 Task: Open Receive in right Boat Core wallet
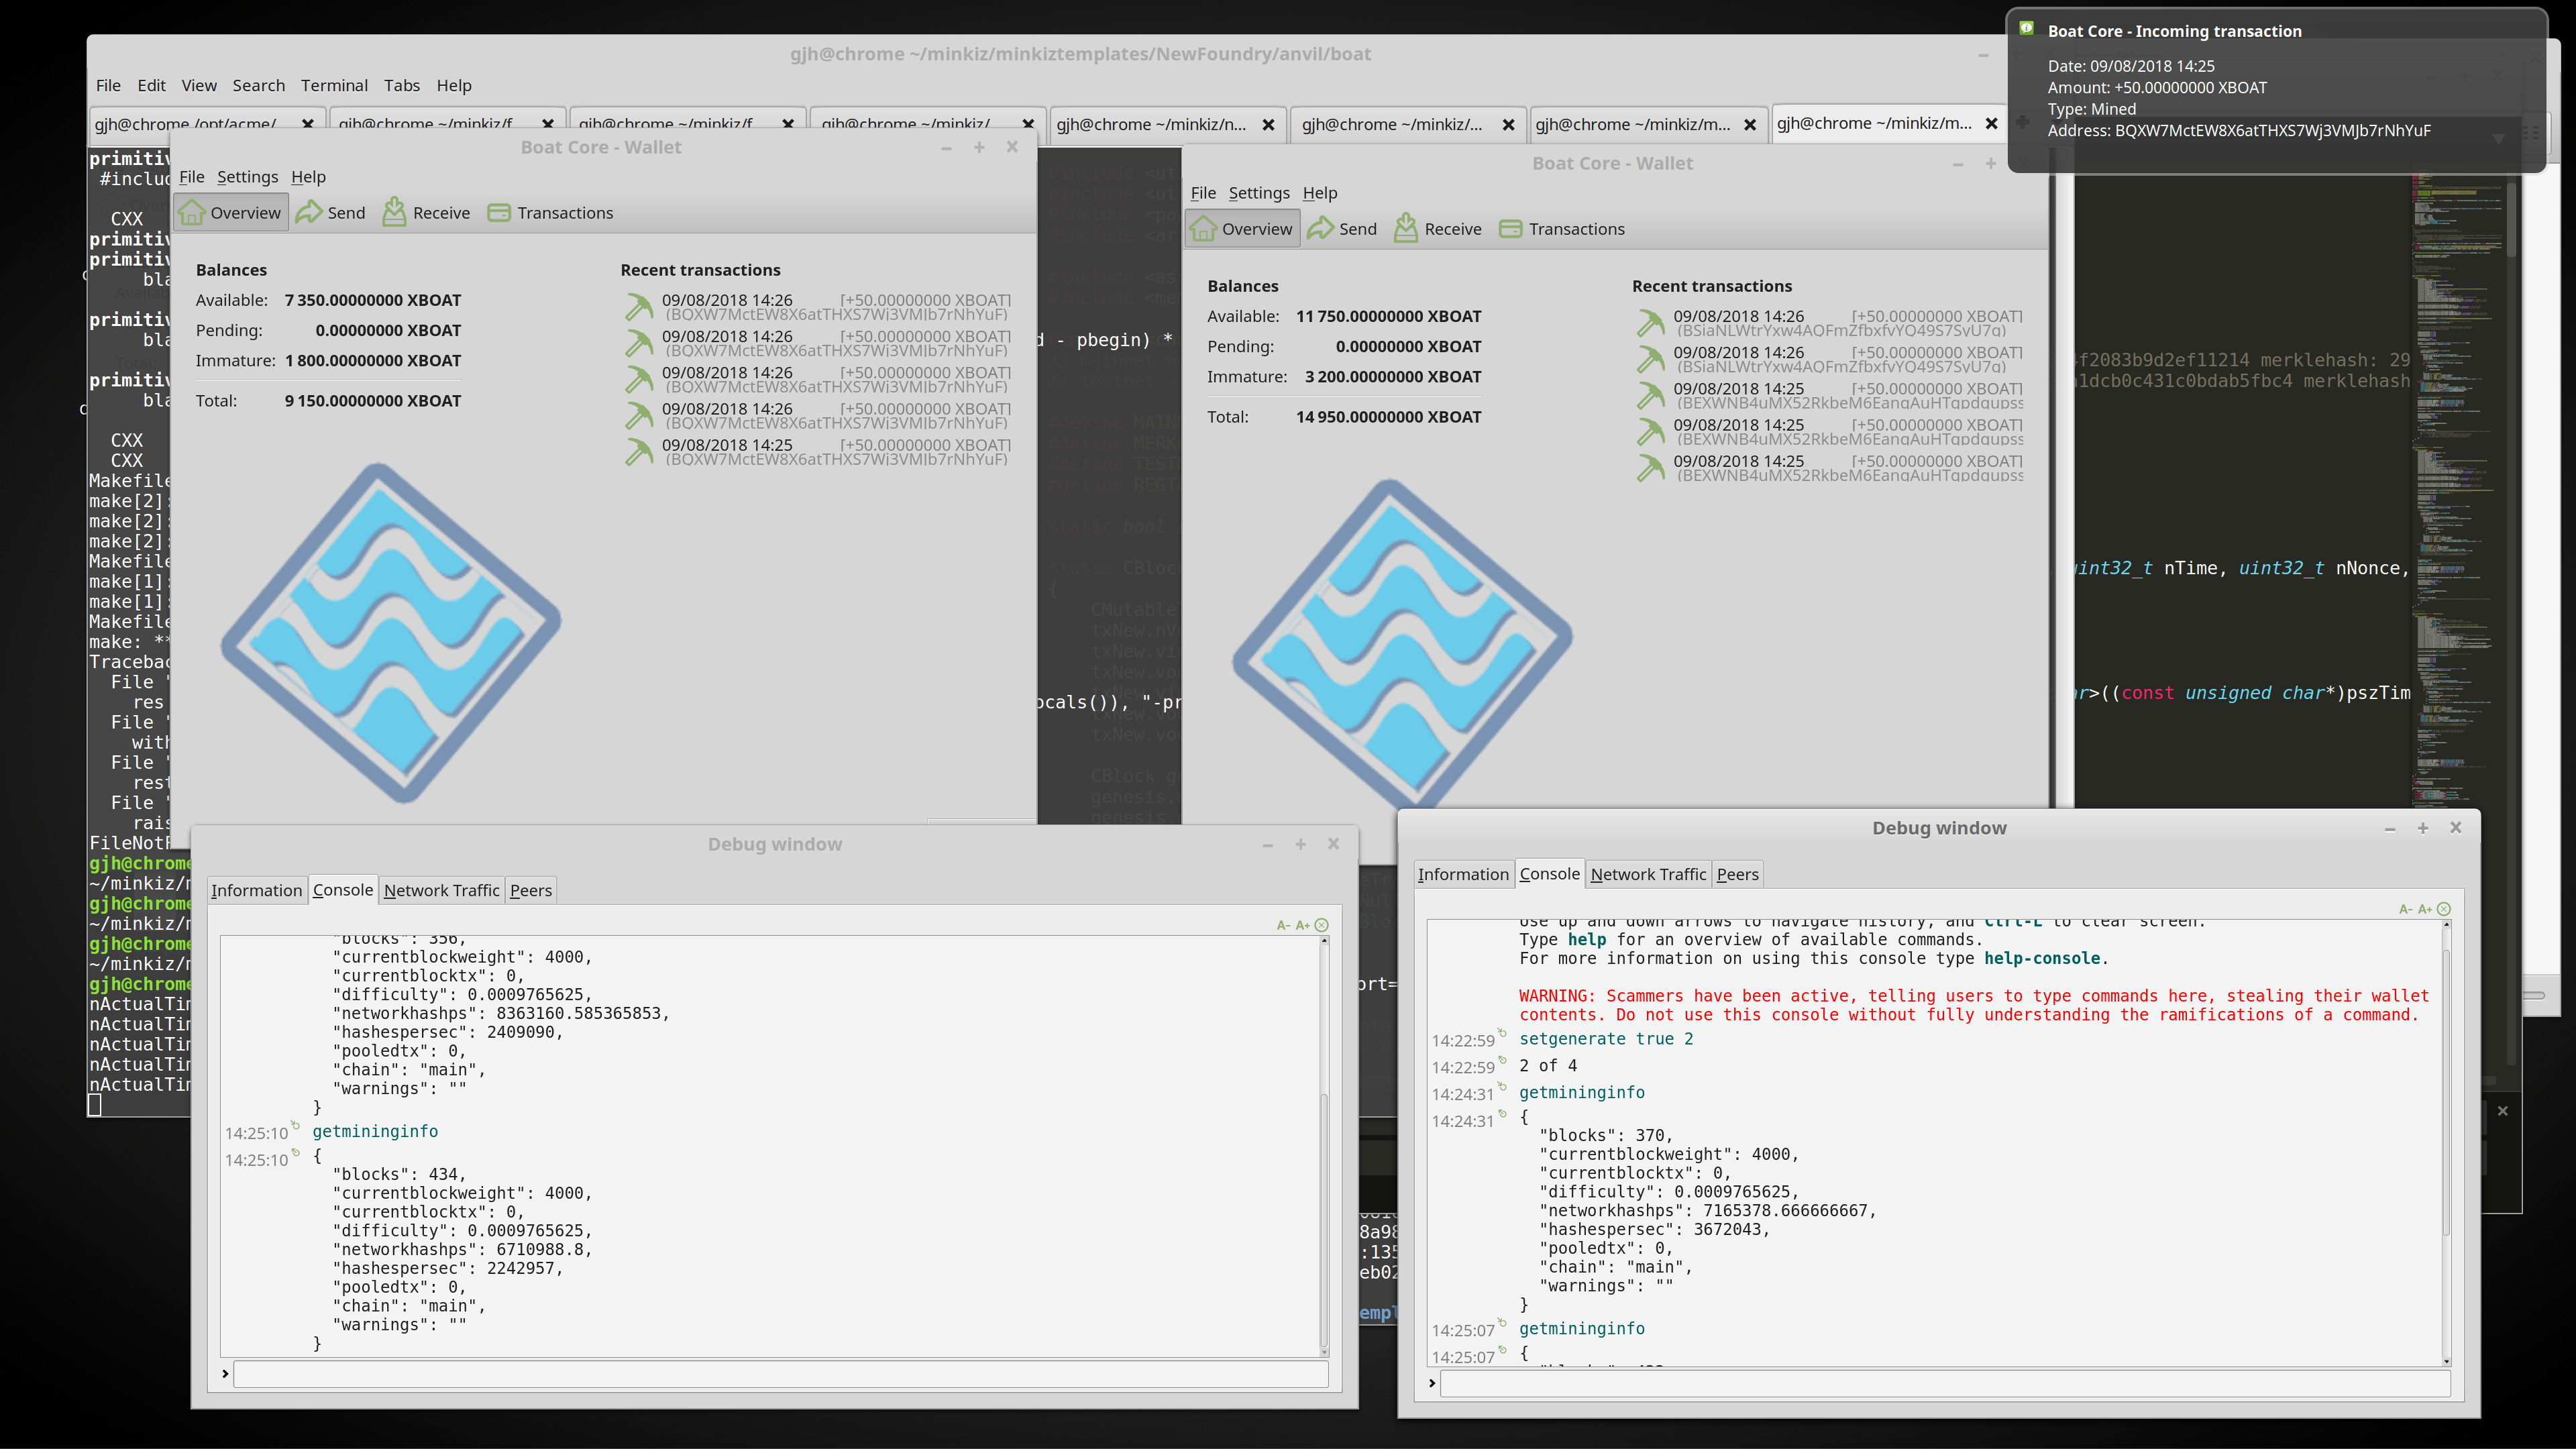pyautogui.click(x=1439, y=229)
